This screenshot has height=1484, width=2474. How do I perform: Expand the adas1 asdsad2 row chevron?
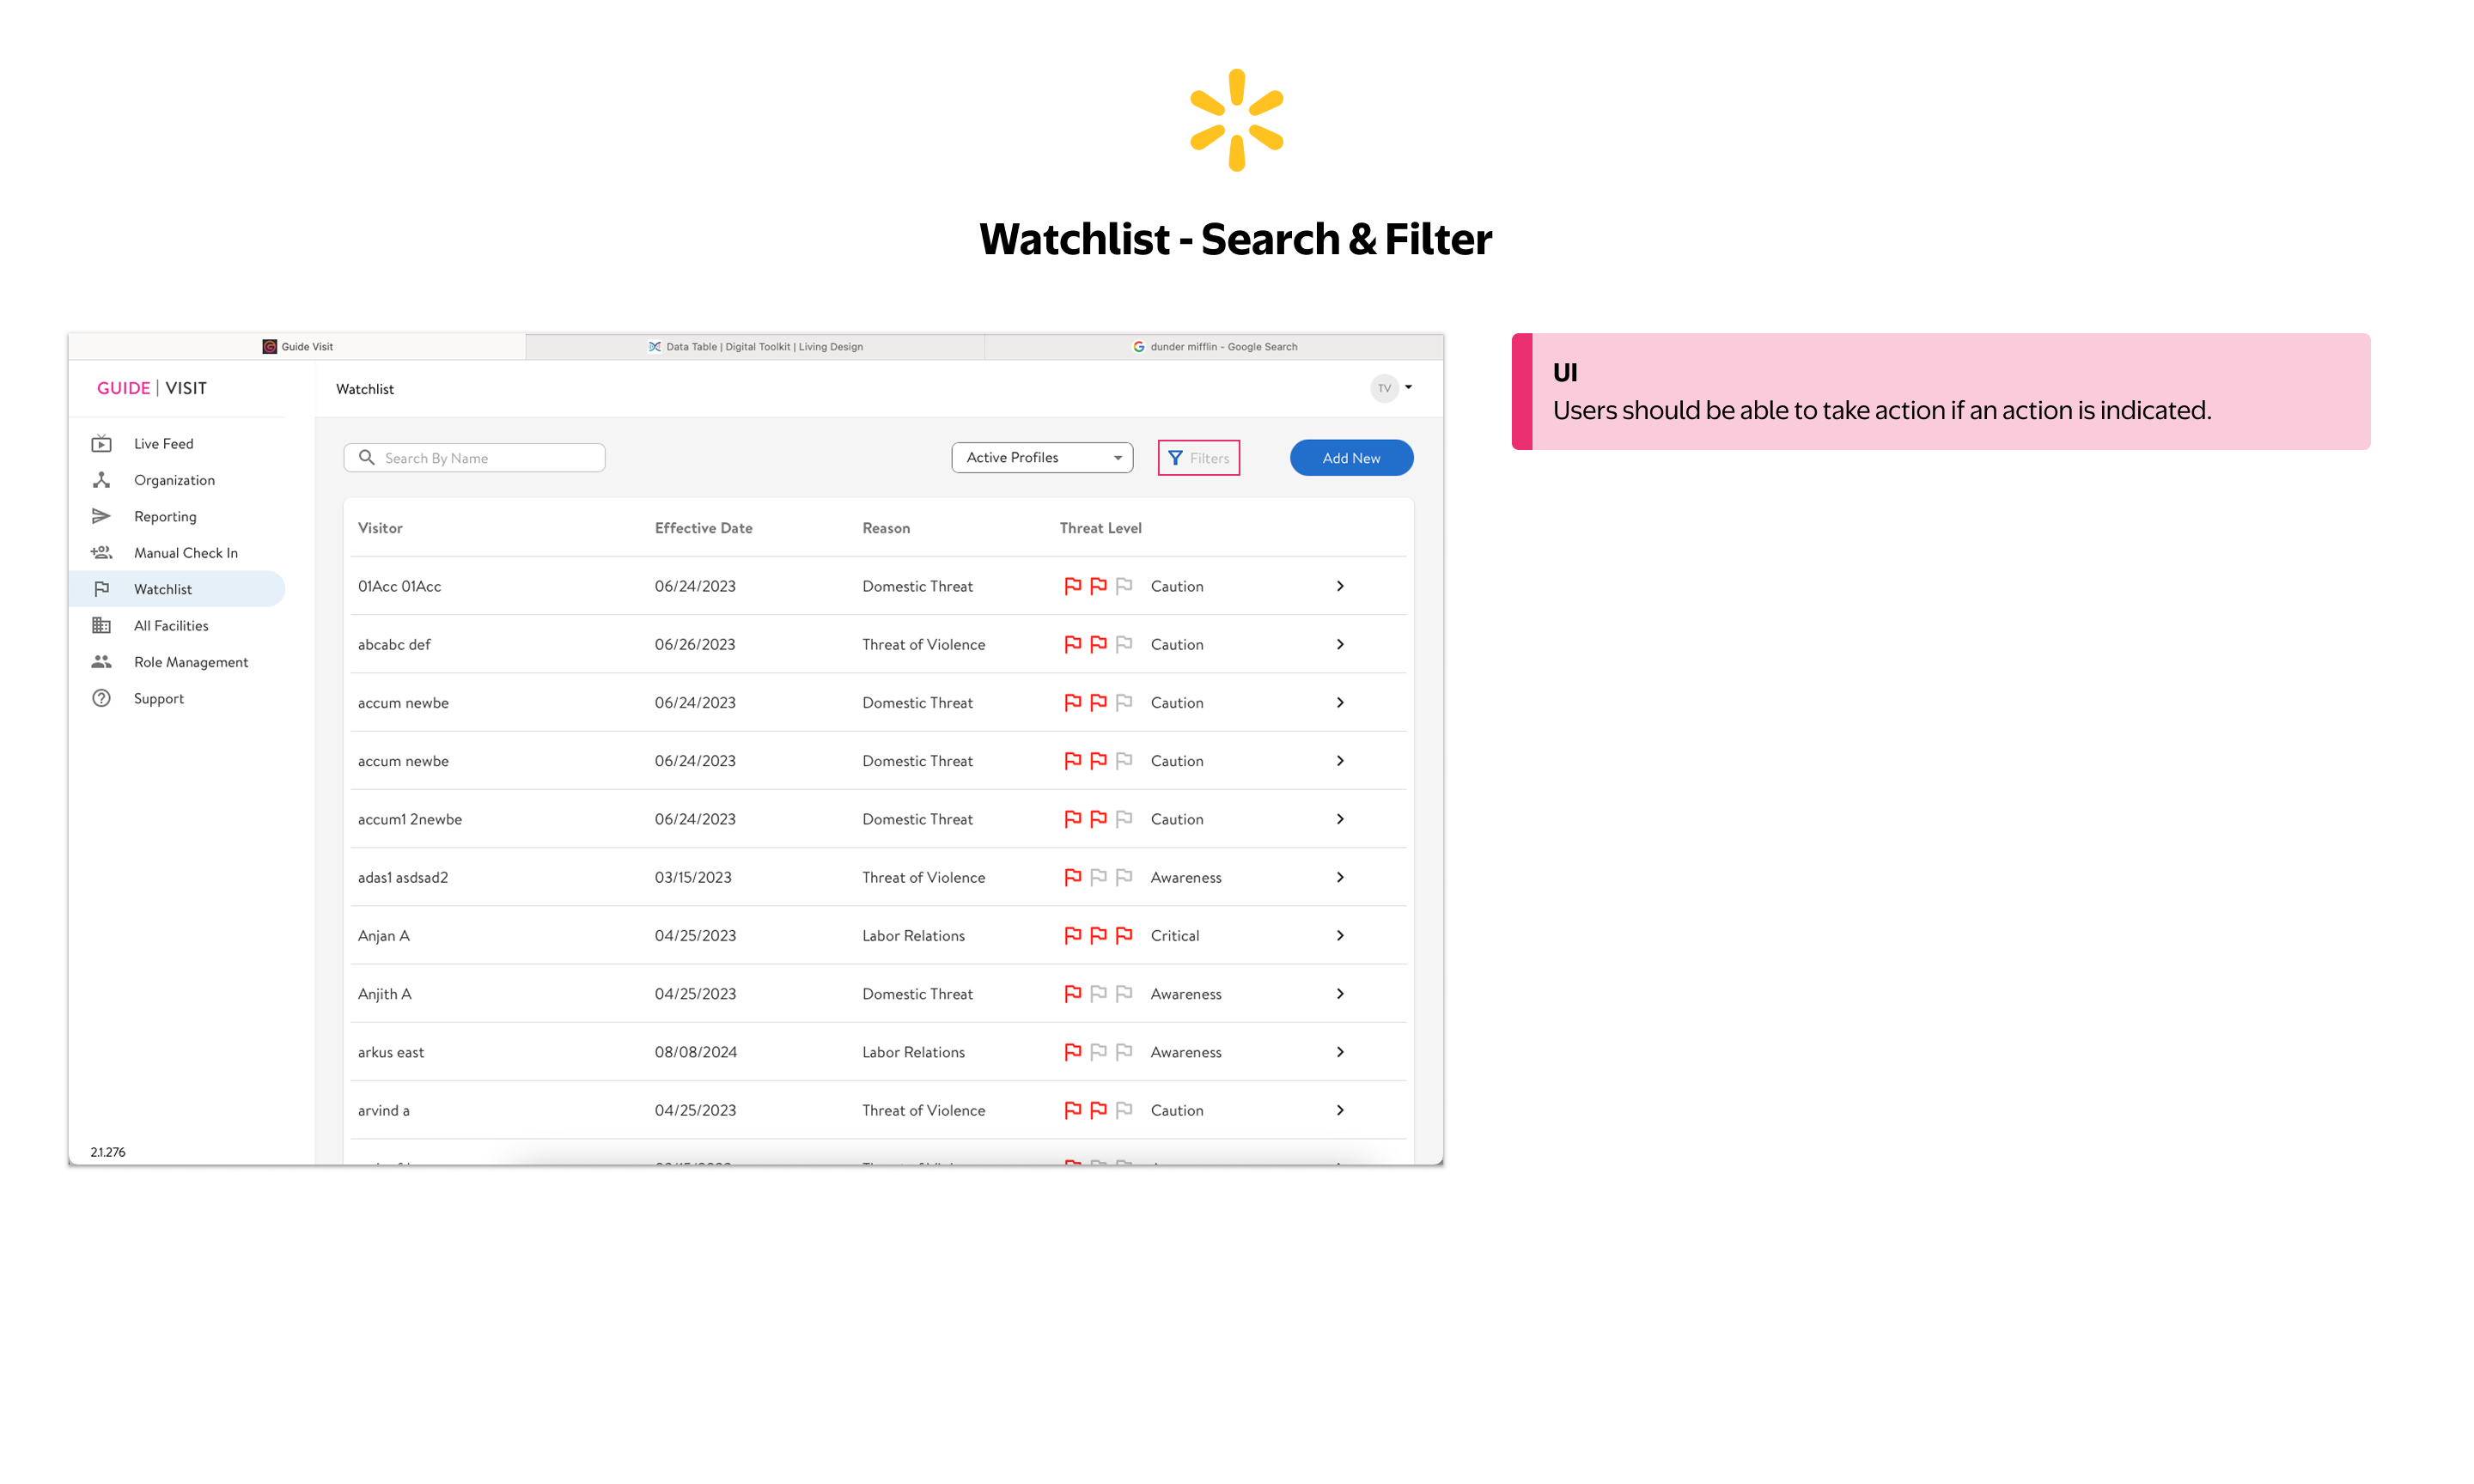coord(1340,877)
